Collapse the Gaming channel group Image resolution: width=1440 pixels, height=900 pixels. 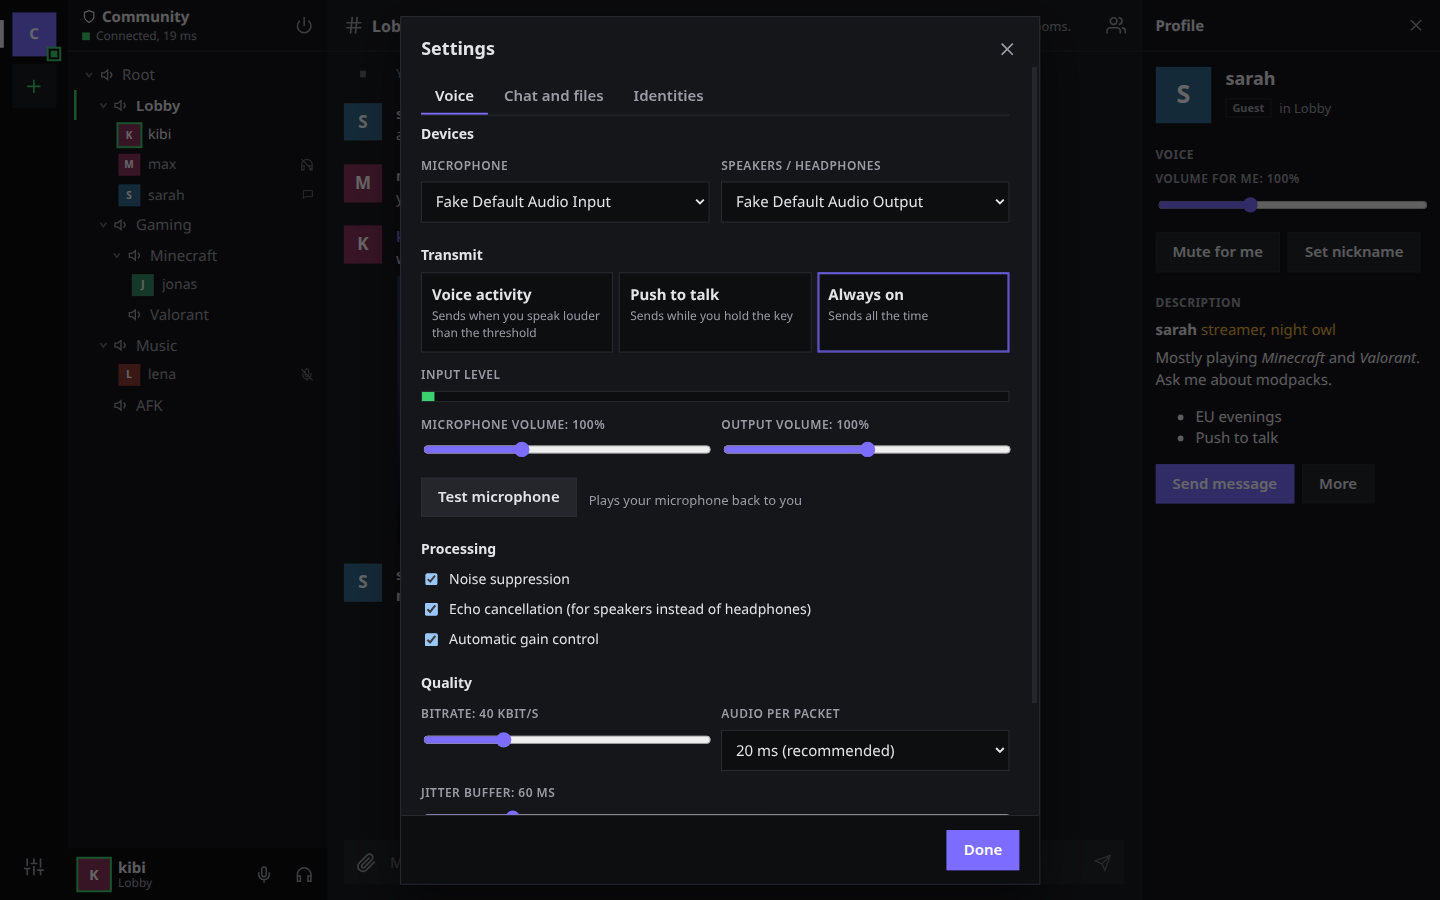(103, 225)
